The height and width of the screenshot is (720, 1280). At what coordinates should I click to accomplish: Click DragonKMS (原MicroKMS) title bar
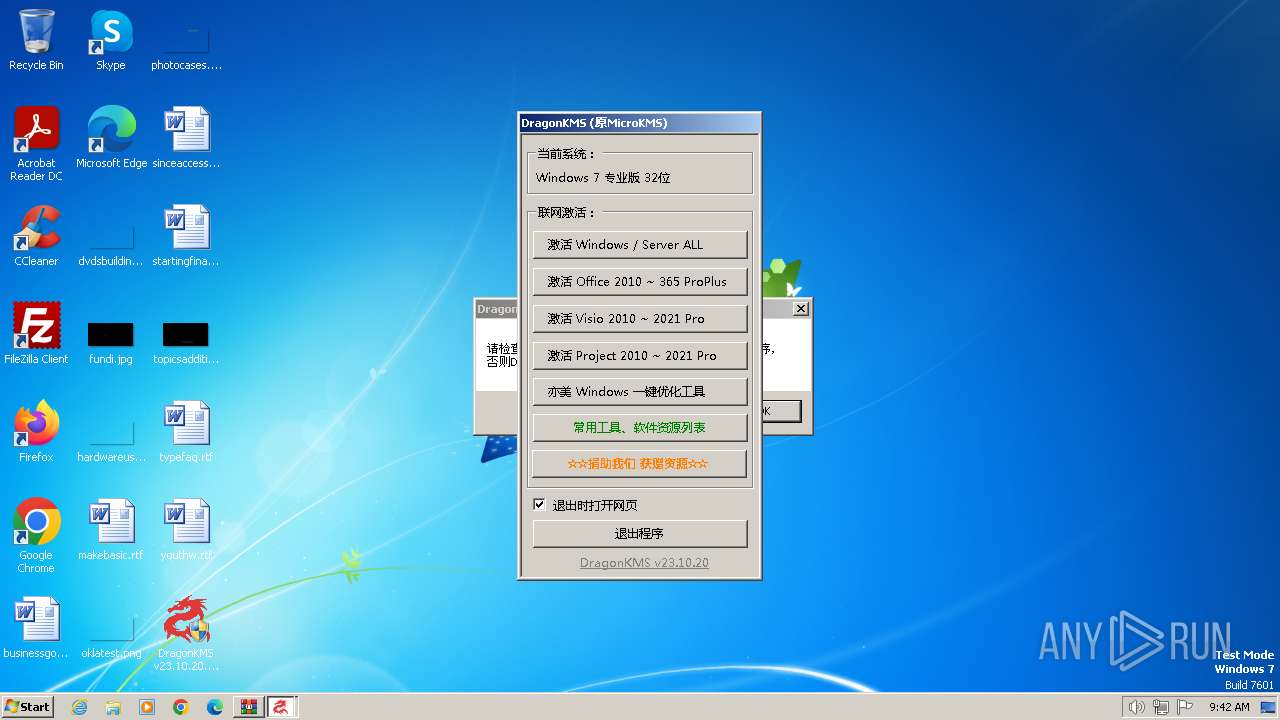640,123
